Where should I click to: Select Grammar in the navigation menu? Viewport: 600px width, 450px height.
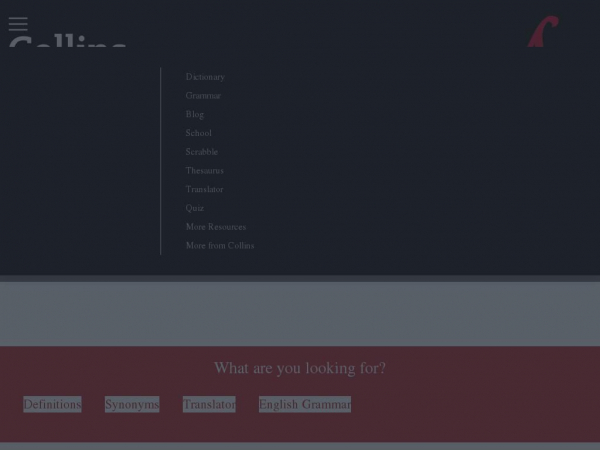pos(203,96)
